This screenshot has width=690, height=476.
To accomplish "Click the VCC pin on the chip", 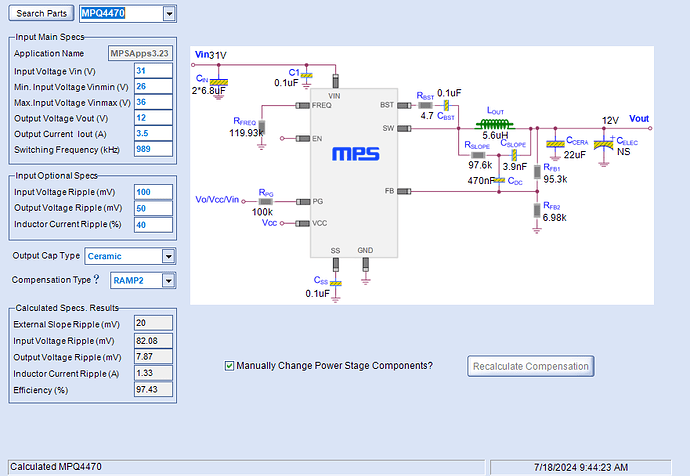I will click(x=303, y=223).
